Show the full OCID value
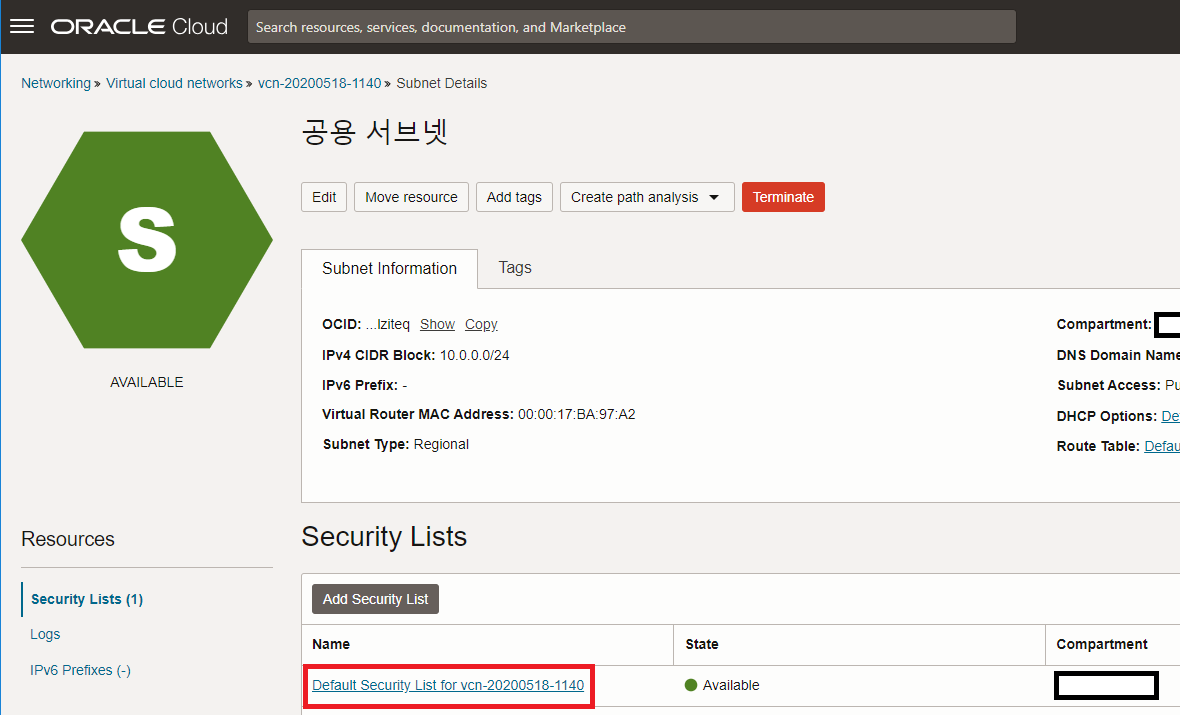 tap(437, 324)
